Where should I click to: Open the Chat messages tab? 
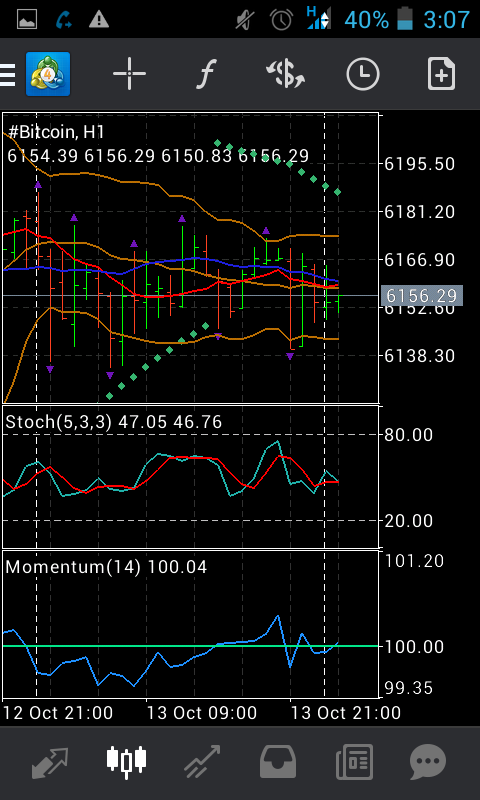click(x=428, y=763)
